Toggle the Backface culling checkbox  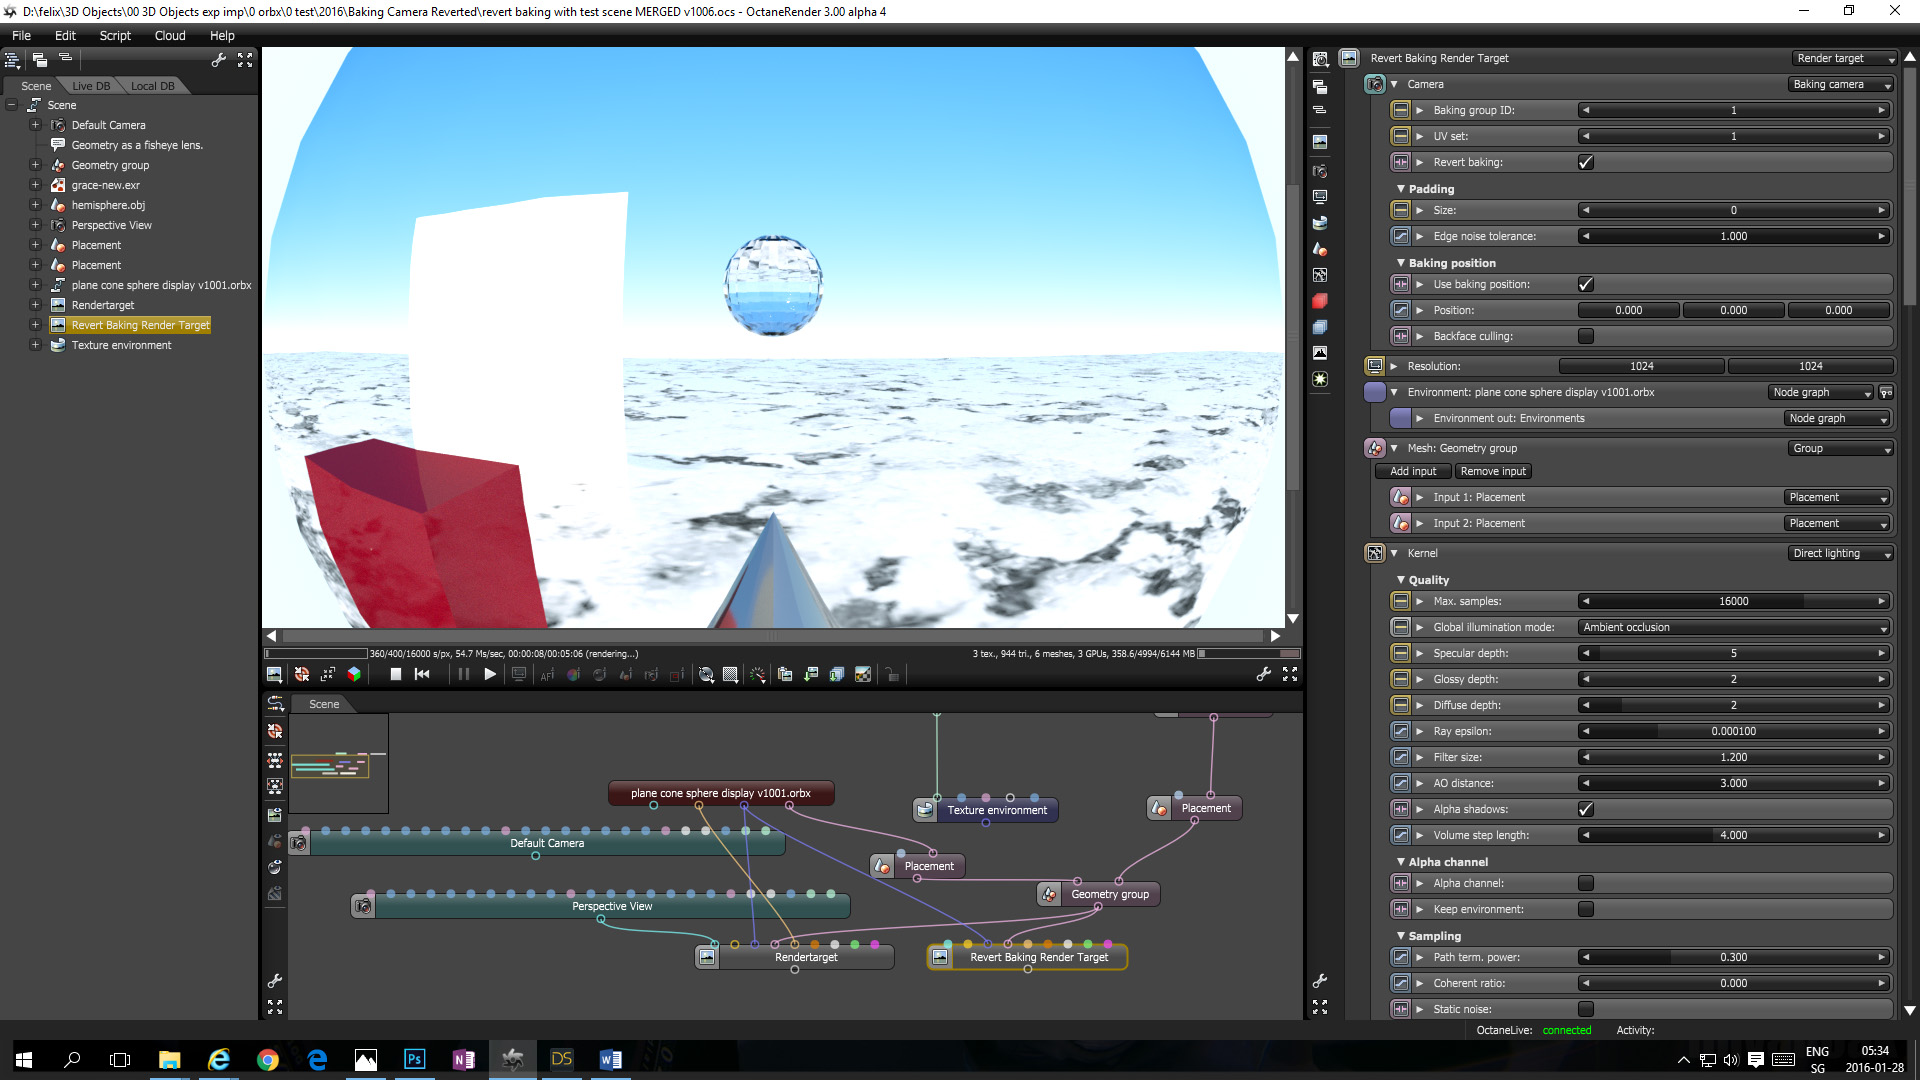1586,336
